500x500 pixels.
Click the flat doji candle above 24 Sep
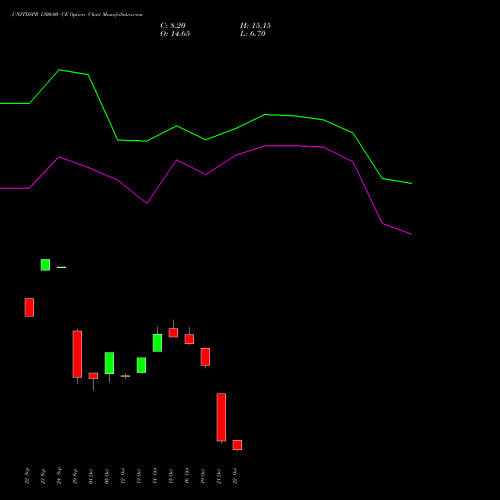[61, 267]
